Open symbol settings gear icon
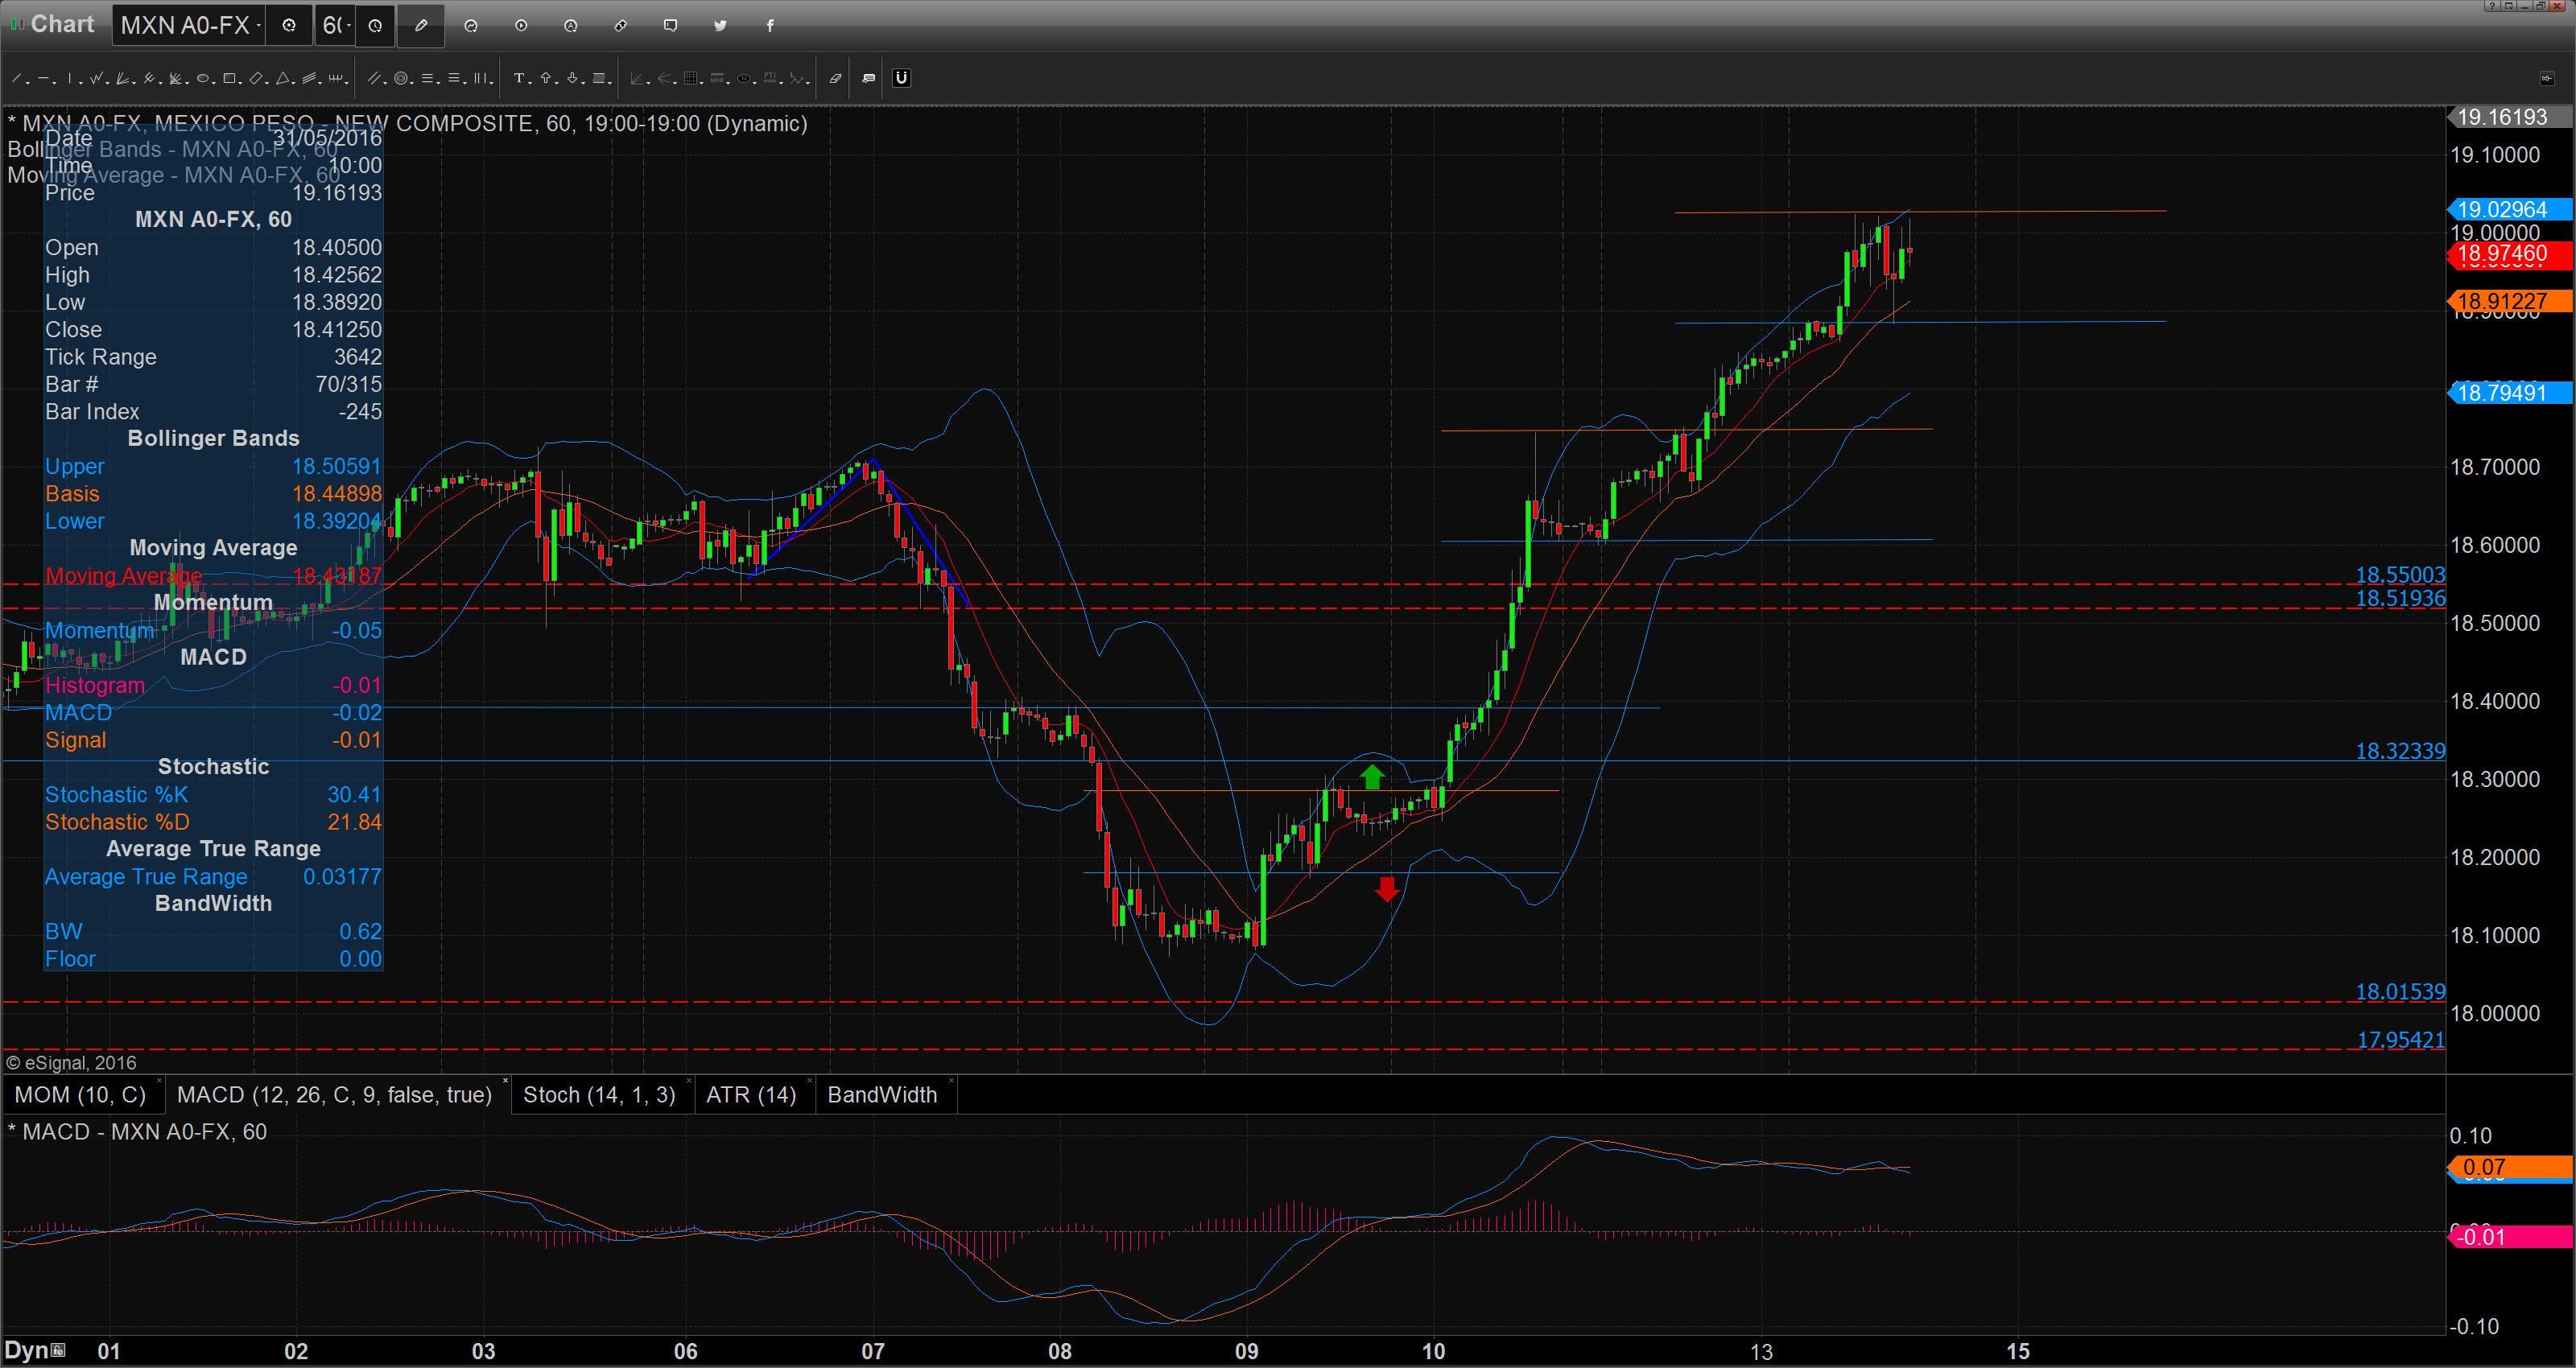2576x1368 pixels. tap(289, 26)
